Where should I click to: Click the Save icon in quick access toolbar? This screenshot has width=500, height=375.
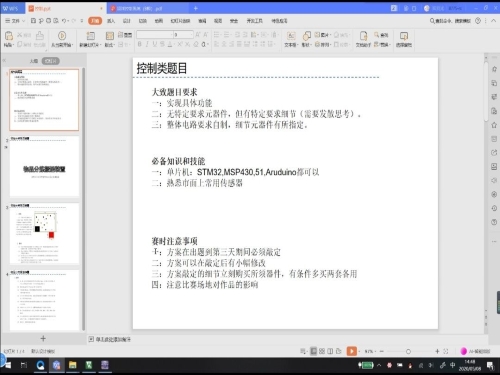[x=33, y=21]
